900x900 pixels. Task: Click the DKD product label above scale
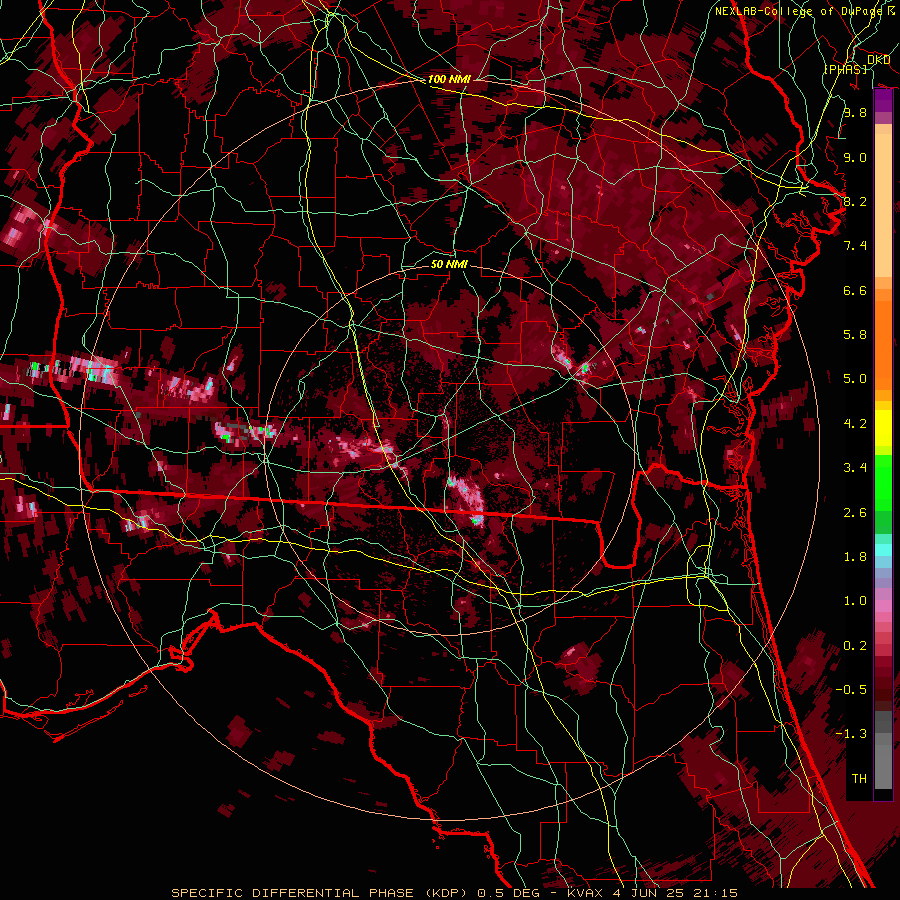878,60
